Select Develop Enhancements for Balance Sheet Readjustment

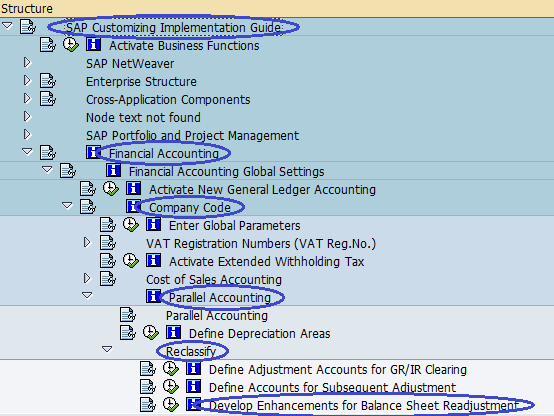coord(364,405)
